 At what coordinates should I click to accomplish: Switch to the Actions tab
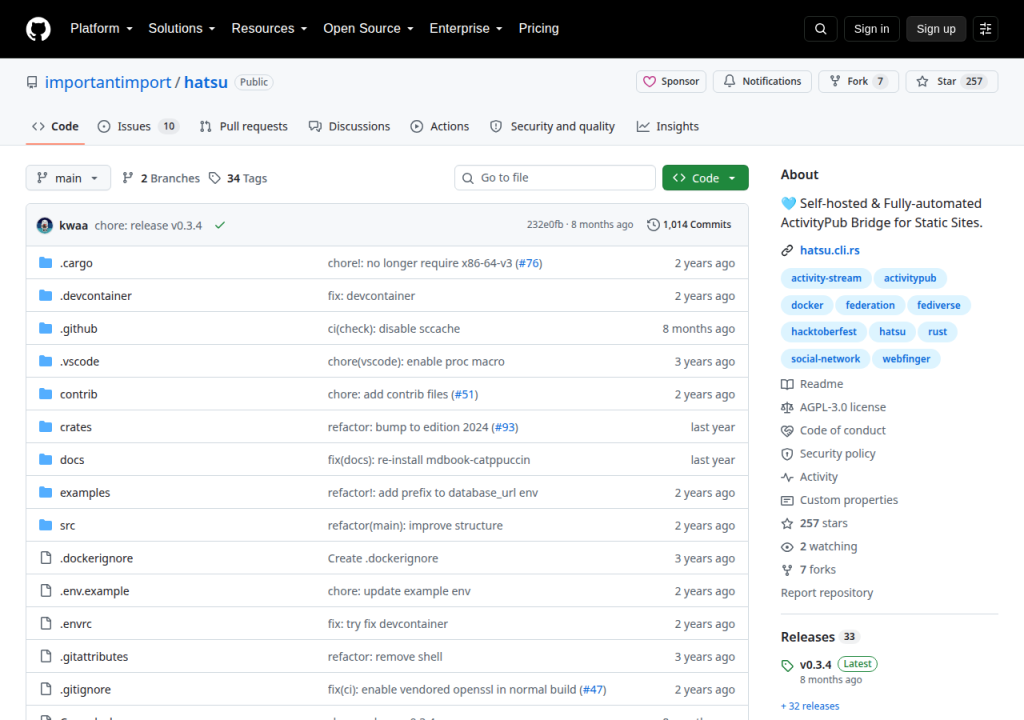tap(440, 126)
